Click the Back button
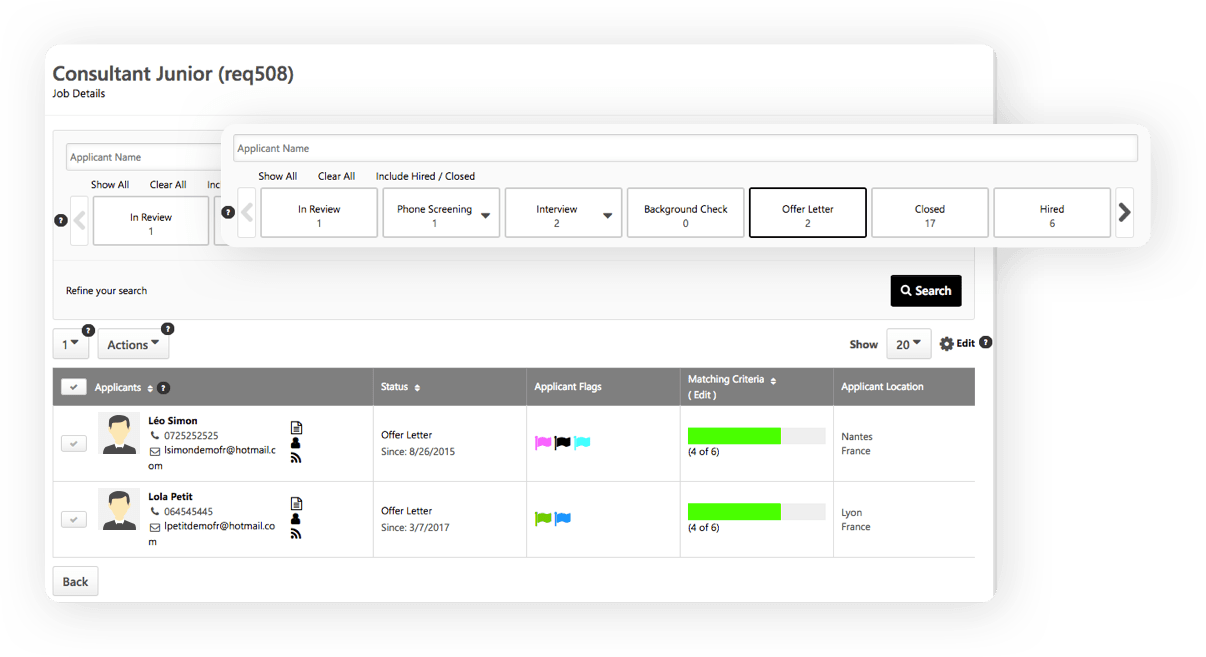Viewport: 1206px width, 657px height. click(x=76, y=581)
